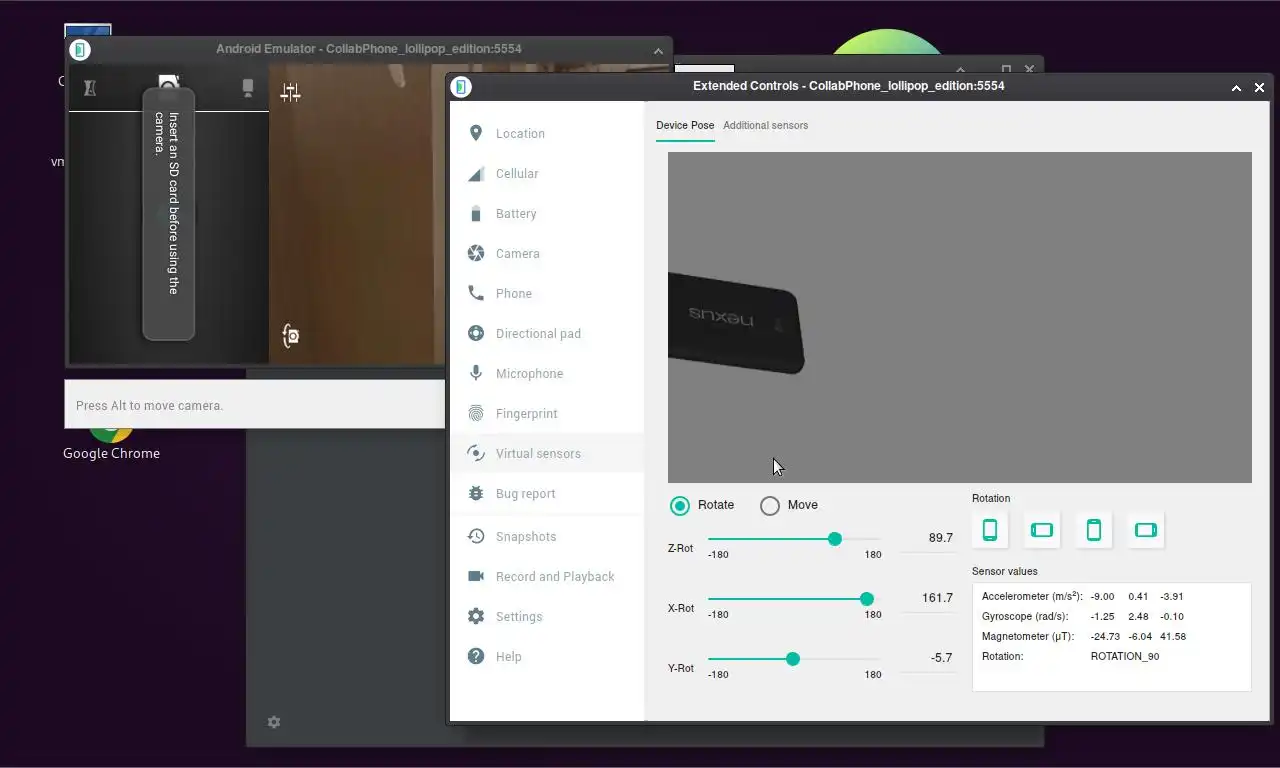This screenshot has width=1280, height=768.
Task: Click the first portrait rotation icon
Action: (990, 530)
